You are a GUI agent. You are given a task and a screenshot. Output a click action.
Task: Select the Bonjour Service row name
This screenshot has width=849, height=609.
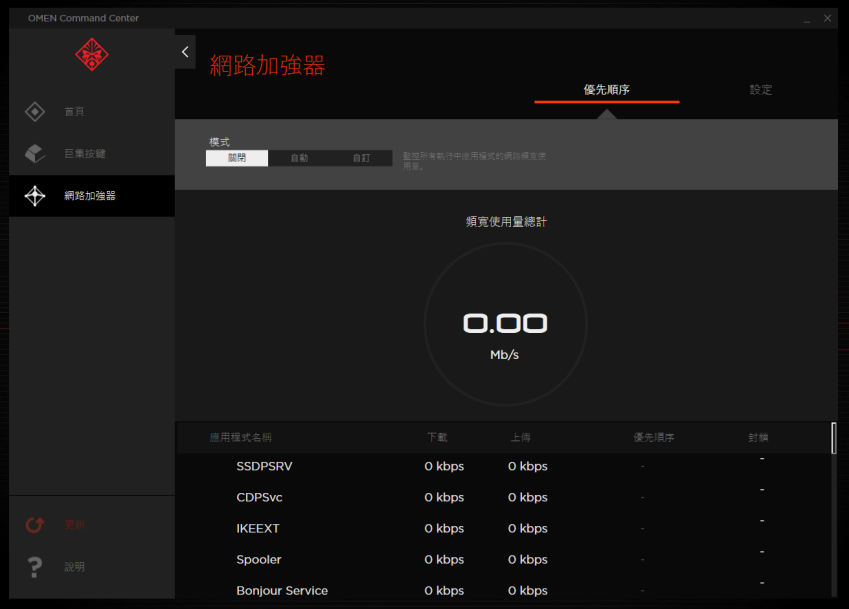tap(282, 591)
